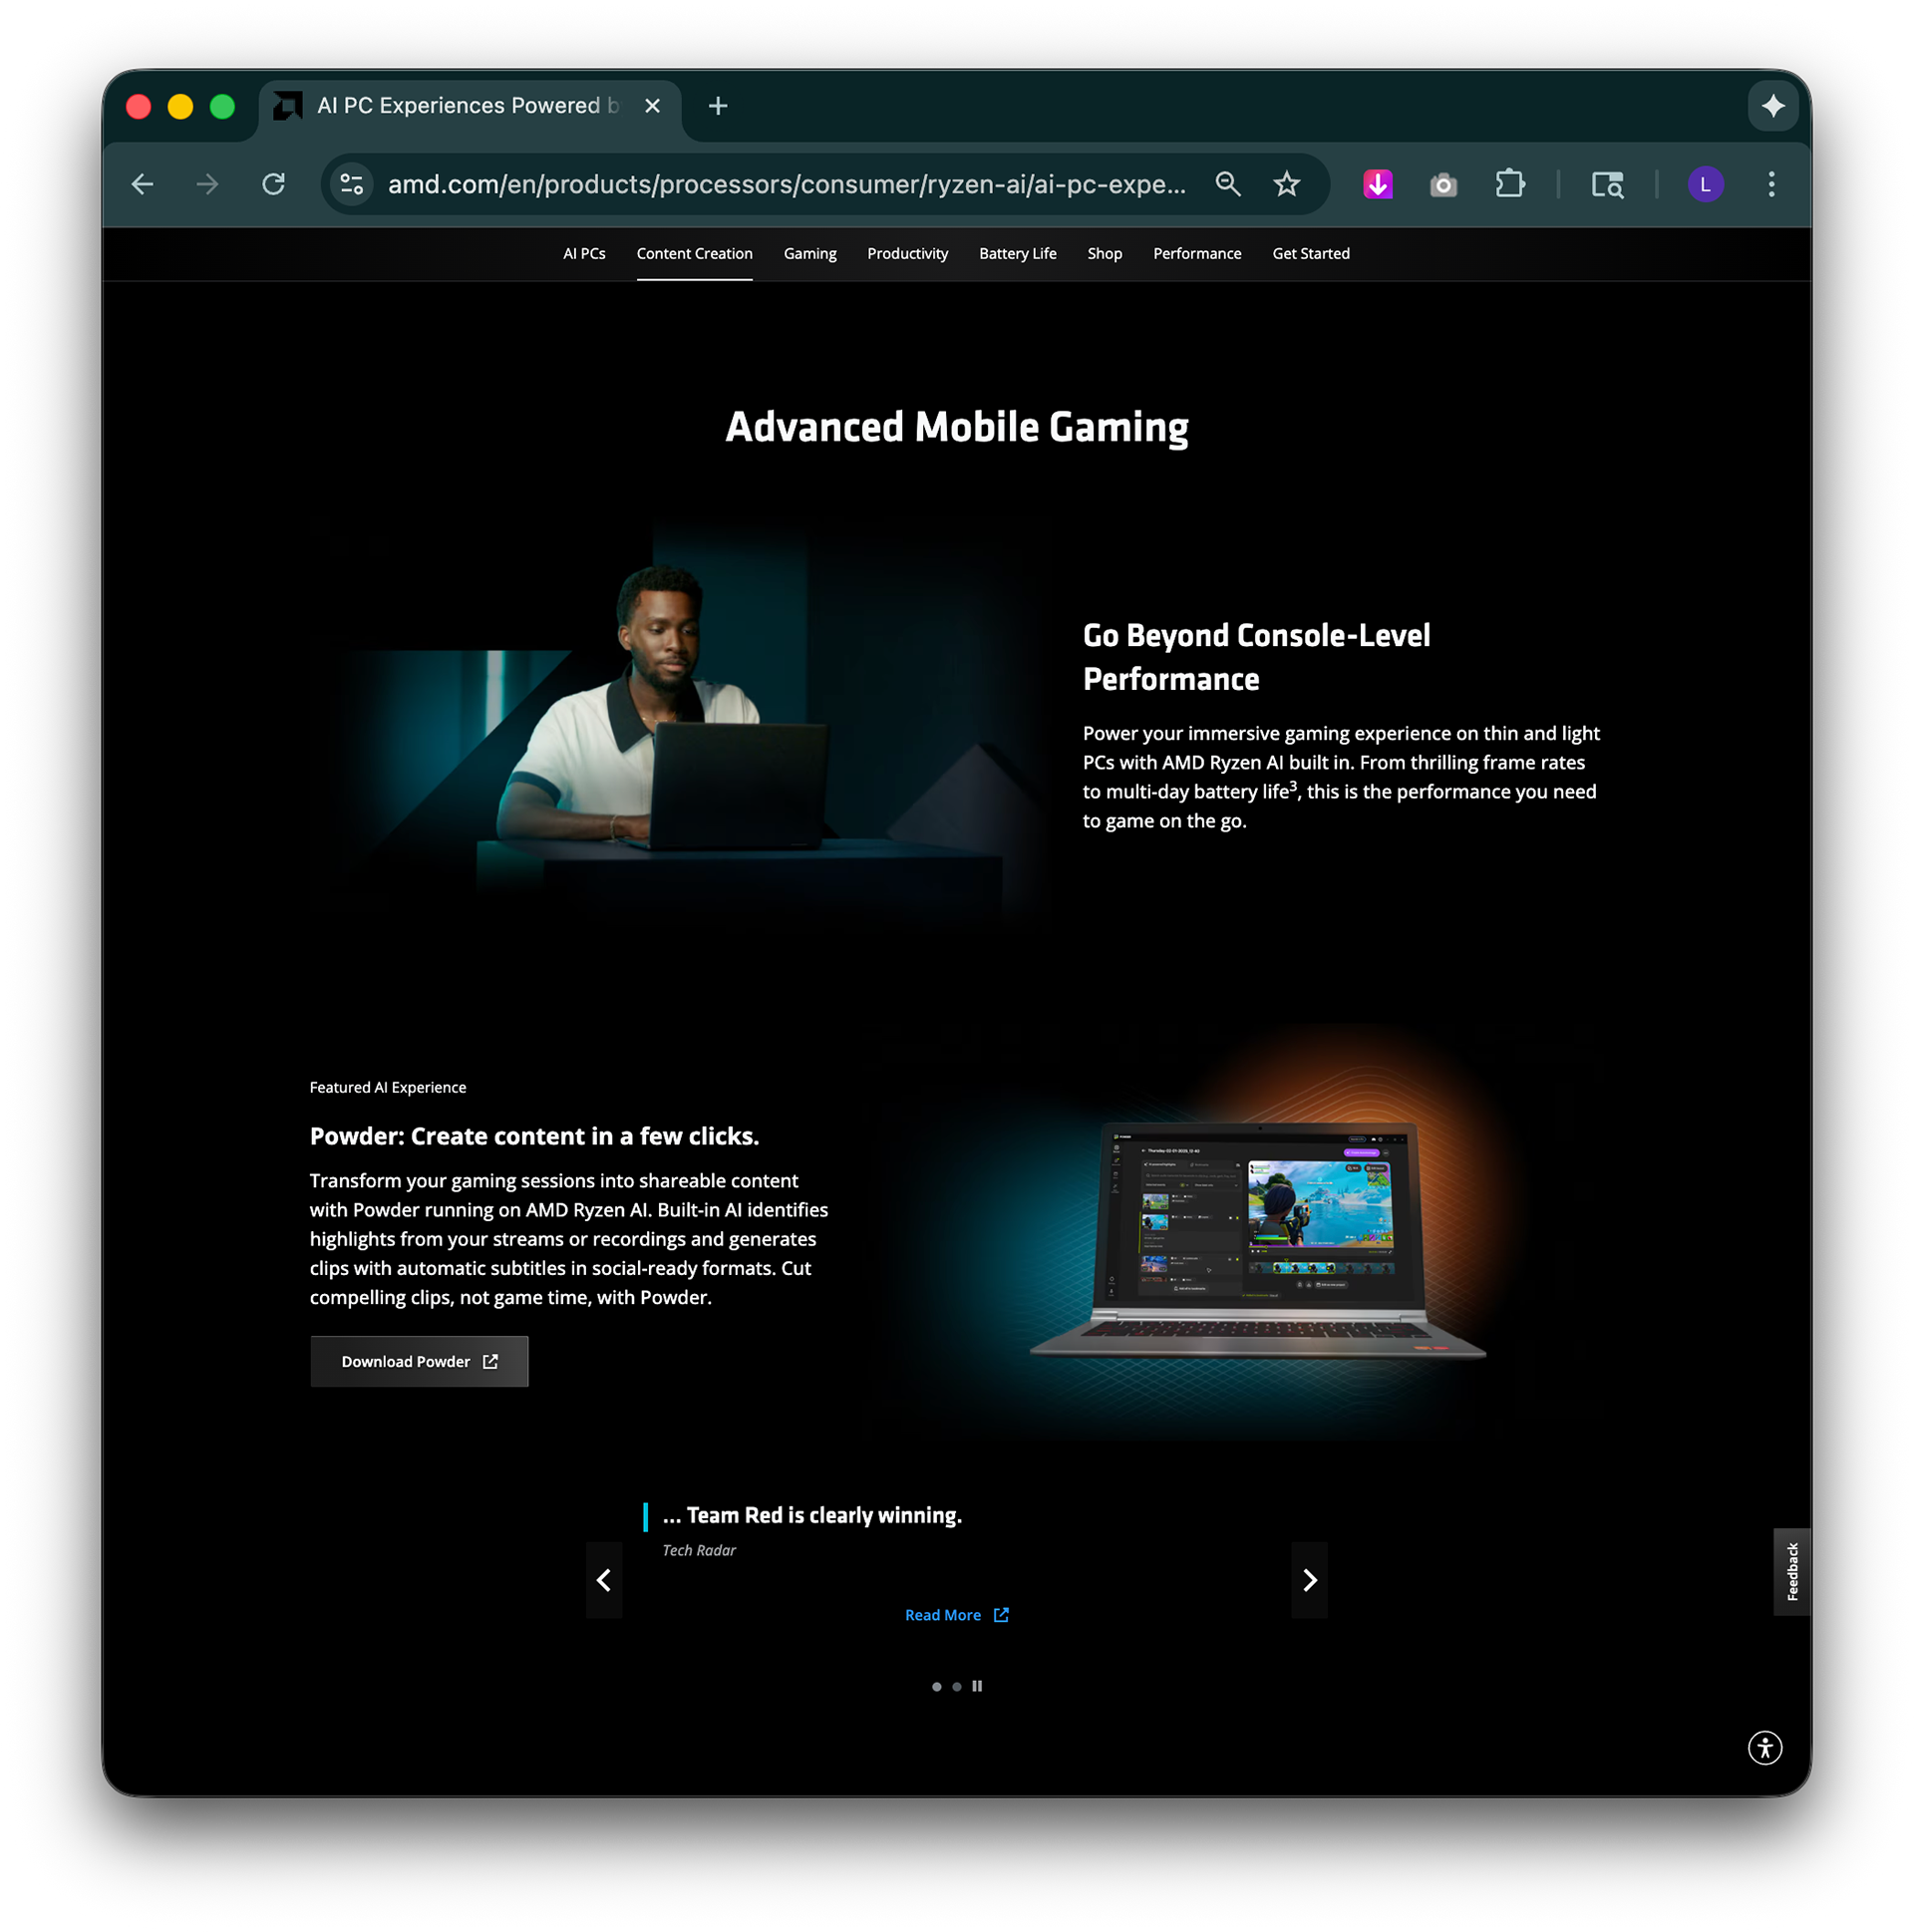Image resolution: width=1914 pixels, height=1932 pixels.
Task: Click the Gemini sparkle icon
Action: tap(1772, 106)
